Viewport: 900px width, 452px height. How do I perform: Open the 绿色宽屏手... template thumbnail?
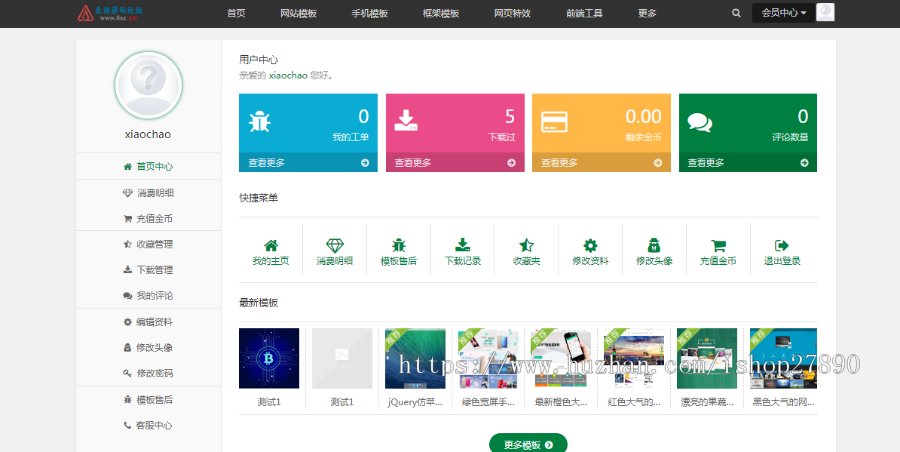click(488, 358)
